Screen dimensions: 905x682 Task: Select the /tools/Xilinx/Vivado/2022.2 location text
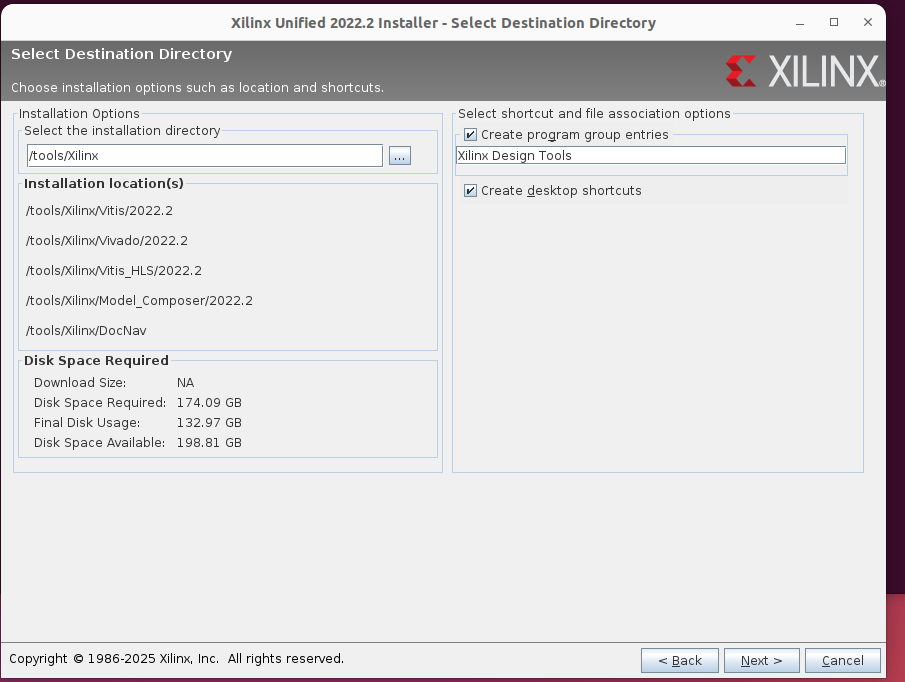tap(107, 241)
